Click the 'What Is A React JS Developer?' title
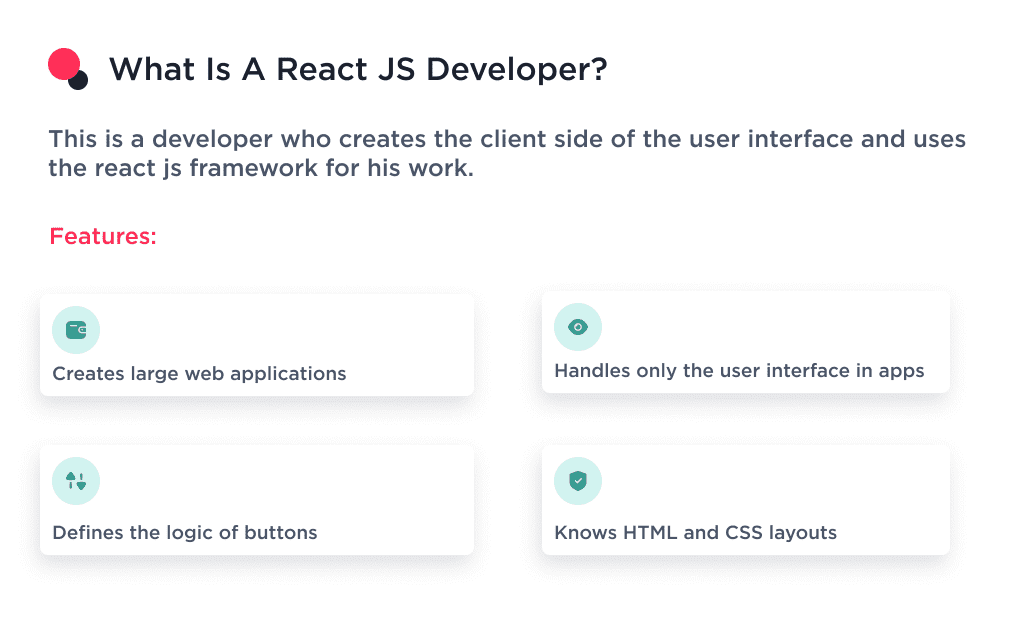Image resolution: width=1024 pixels, height=619 pixels. coord(360,68)
